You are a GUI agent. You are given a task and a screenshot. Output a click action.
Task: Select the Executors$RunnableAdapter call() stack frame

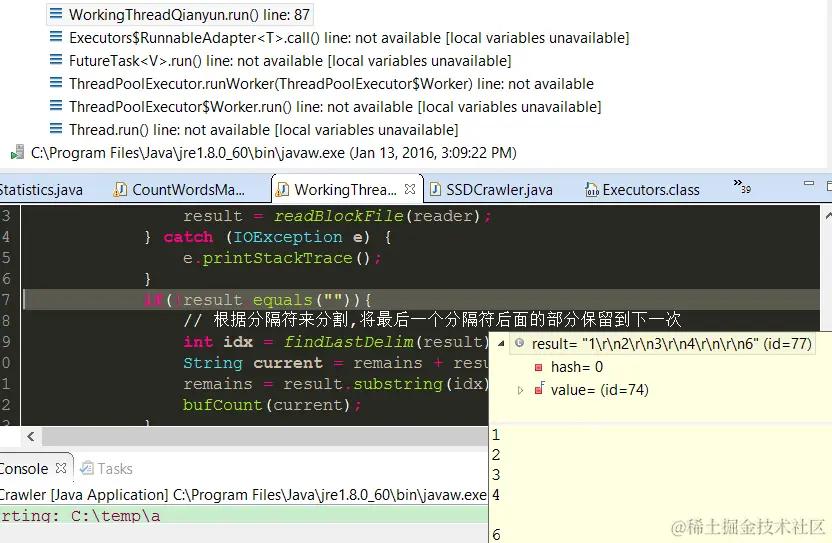pyautogui.click(x=349, y=38)
